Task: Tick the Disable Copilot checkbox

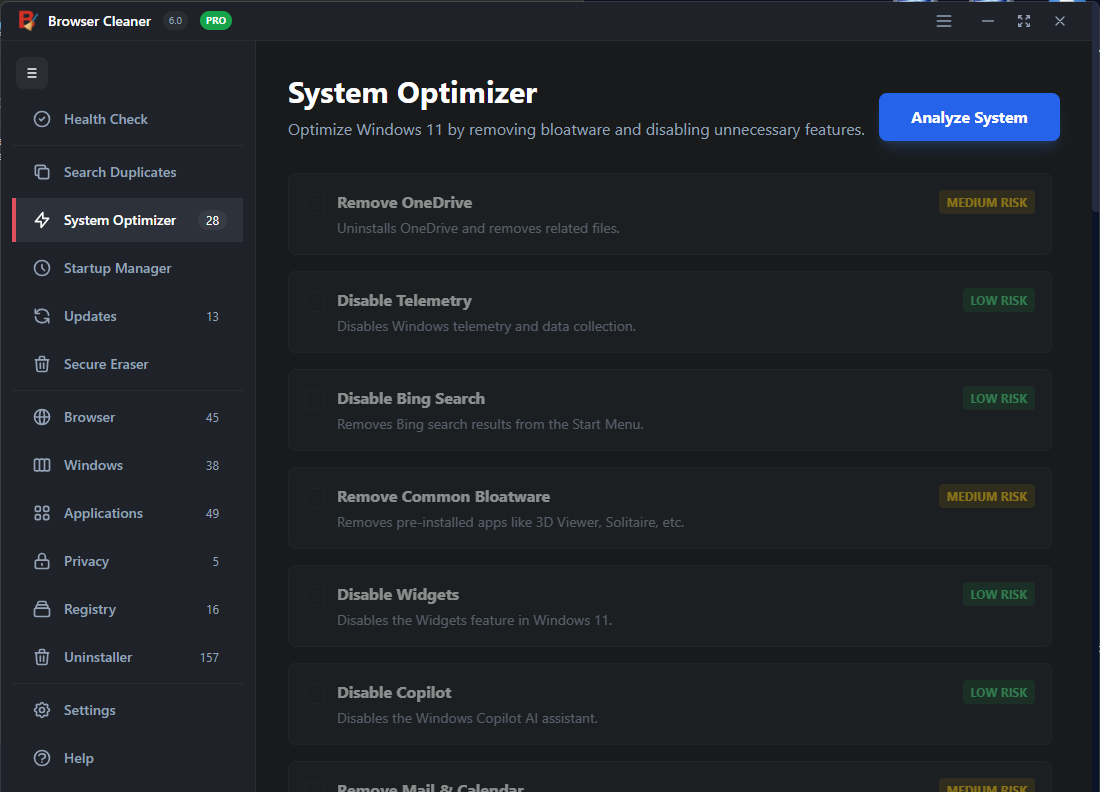Action: (x=314, y=693)
